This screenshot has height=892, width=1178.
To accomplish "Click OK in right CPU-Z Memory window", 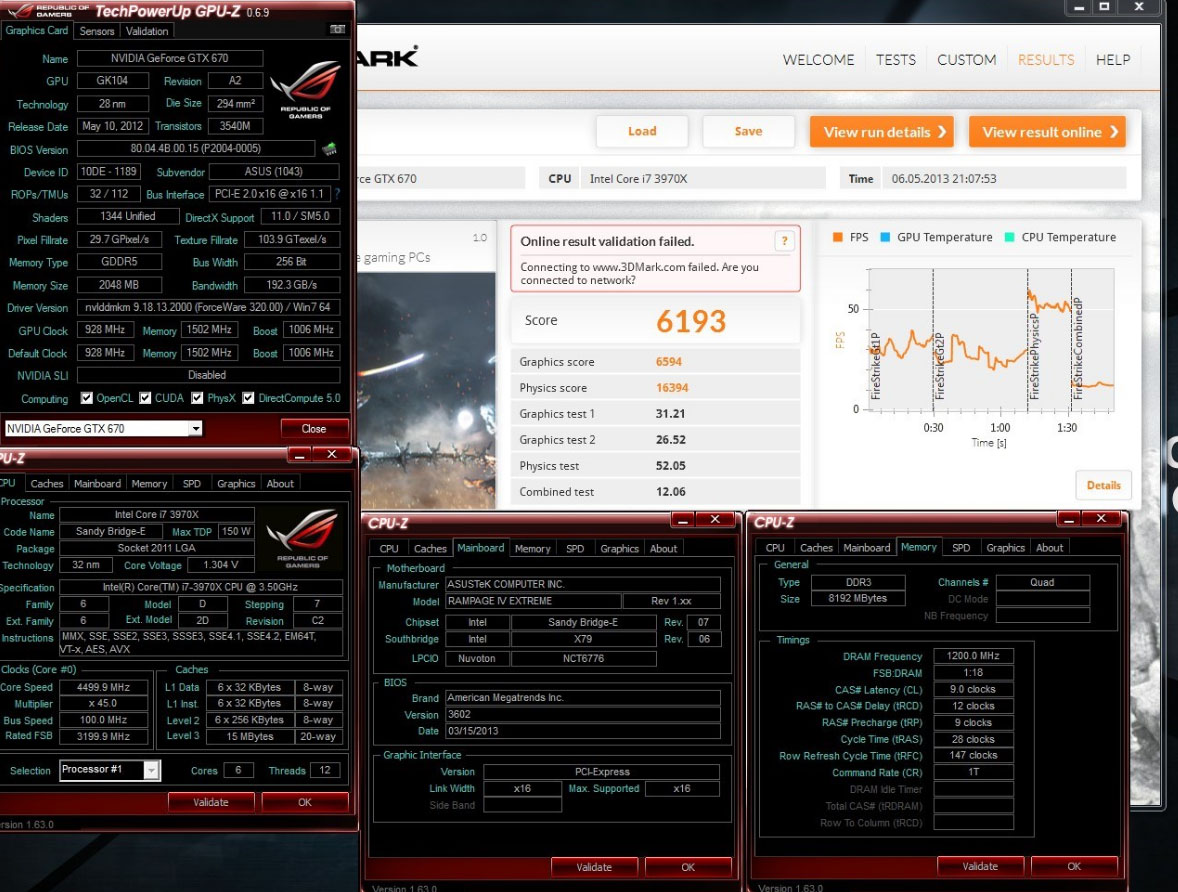I will coord(1074,866).
